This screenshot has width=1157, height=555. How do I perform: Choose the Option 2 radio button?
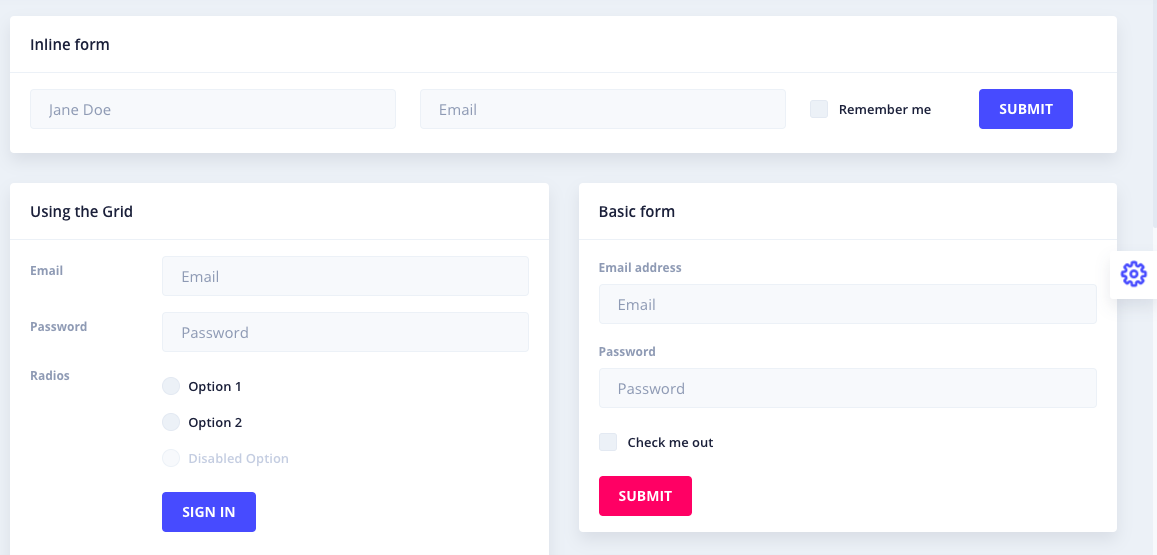170,422
